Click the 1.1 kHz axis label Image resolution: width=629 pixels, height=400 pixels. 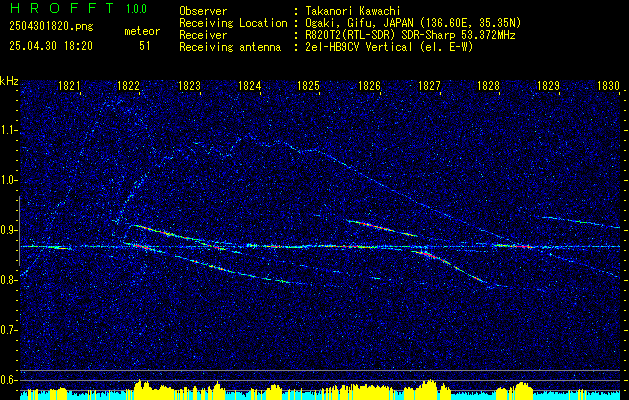[8, 130]
